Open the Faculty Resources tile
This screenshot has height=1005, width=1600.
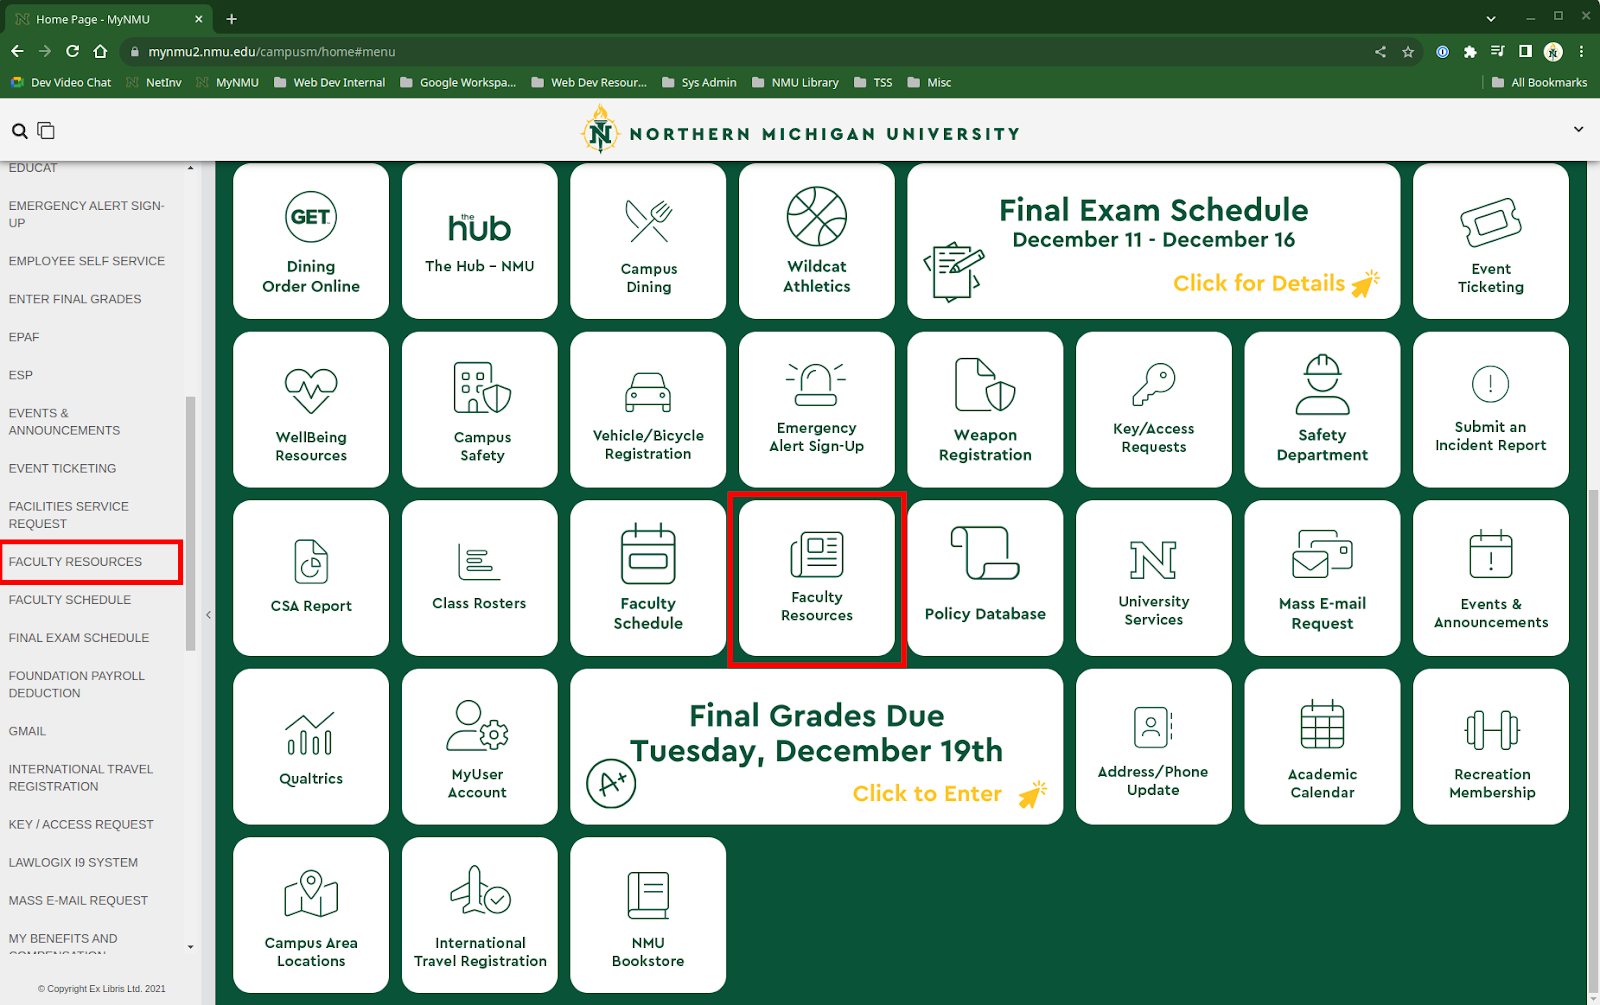(x=817, y=578)
